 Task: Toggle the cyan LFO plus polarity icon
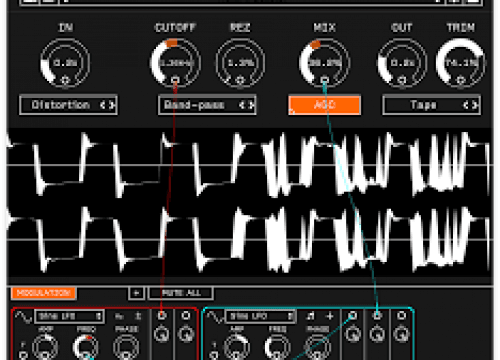(x=330, y=316)
